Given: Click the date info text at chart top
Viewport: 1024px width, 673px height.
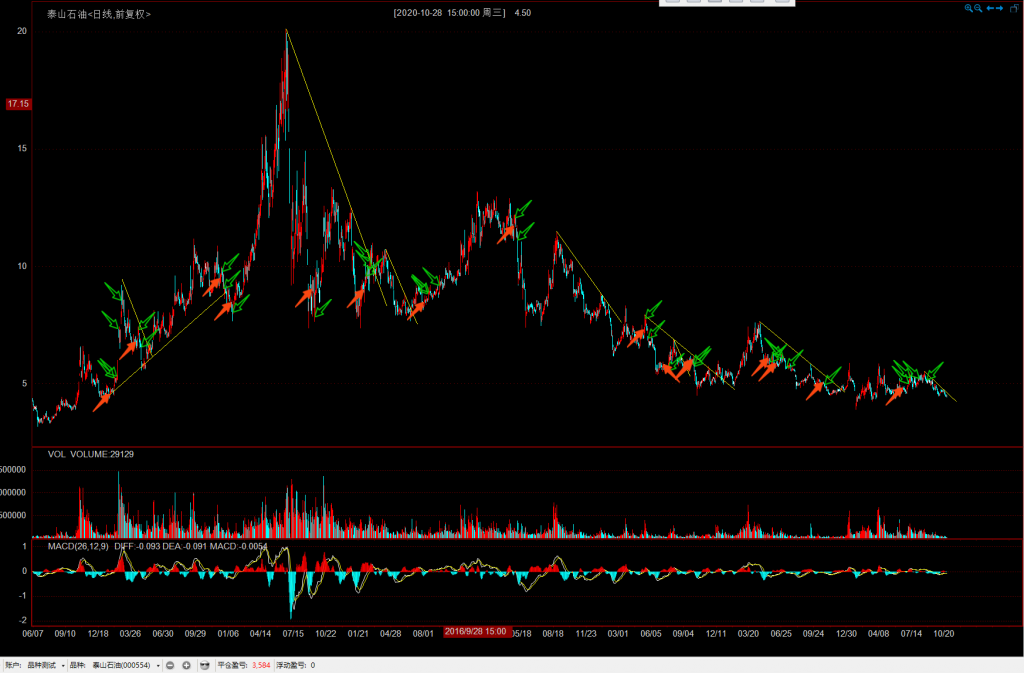Looking at the screenshot, I should [450, 13].
